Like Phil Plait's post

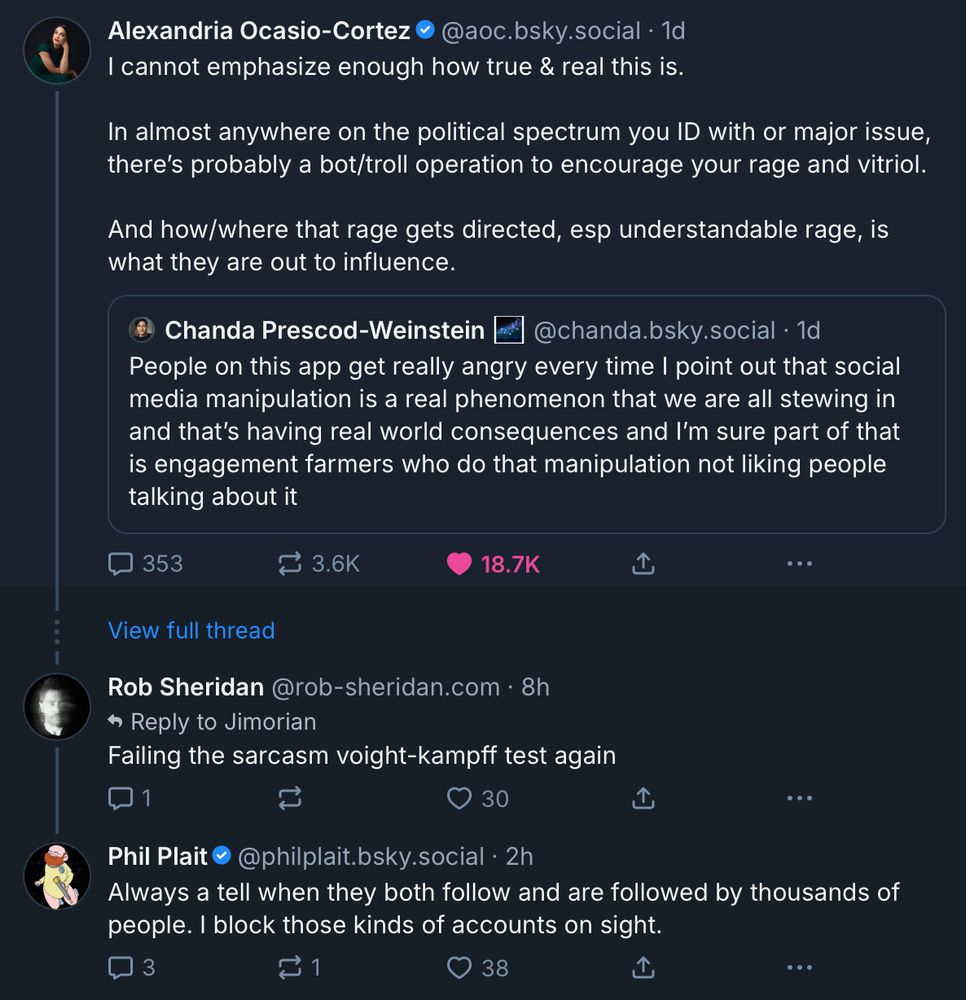[459, 967]
